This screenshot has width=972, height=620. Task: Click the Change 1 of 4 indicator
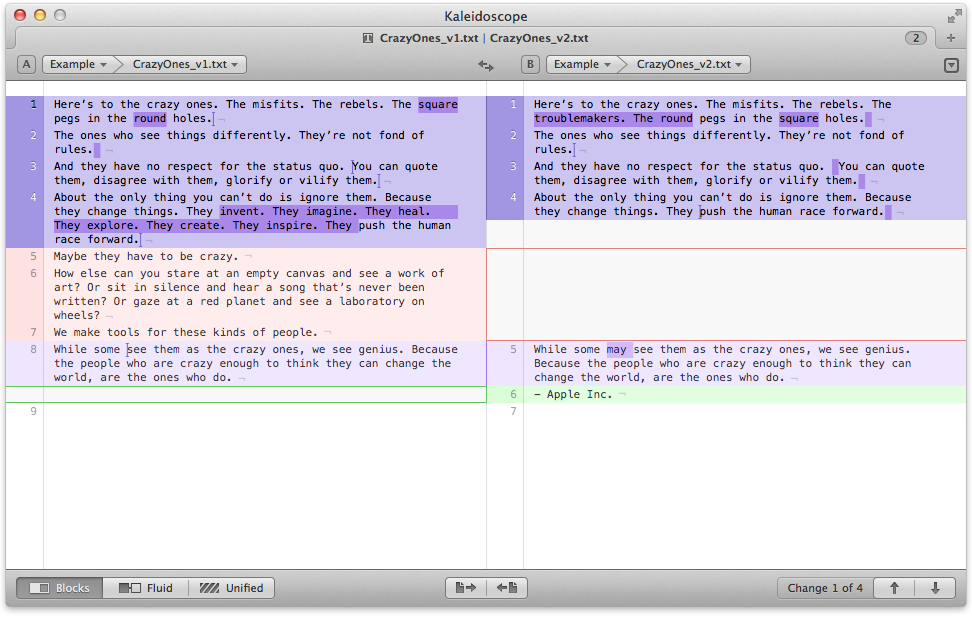(825, 588)
